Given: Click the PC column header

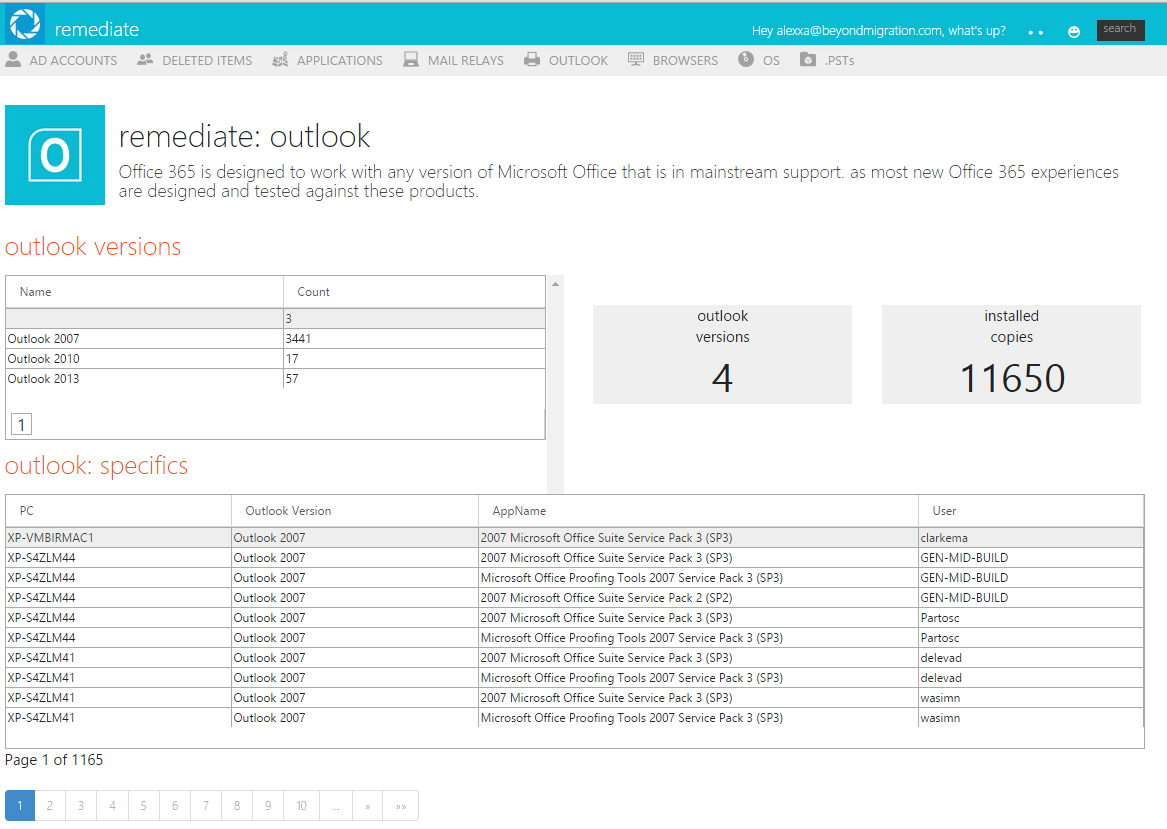Looking at the screenshot, I should tap(118, 510).
